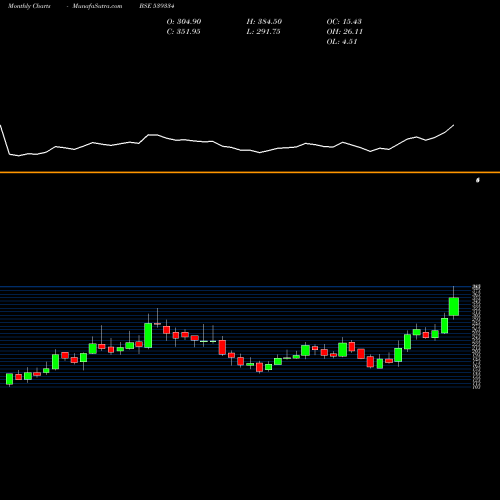Image resolution: width=500 pixels, height=500 pixels.
Task: Click the high price "H: 384.50"
Action: tap(264, 22)
